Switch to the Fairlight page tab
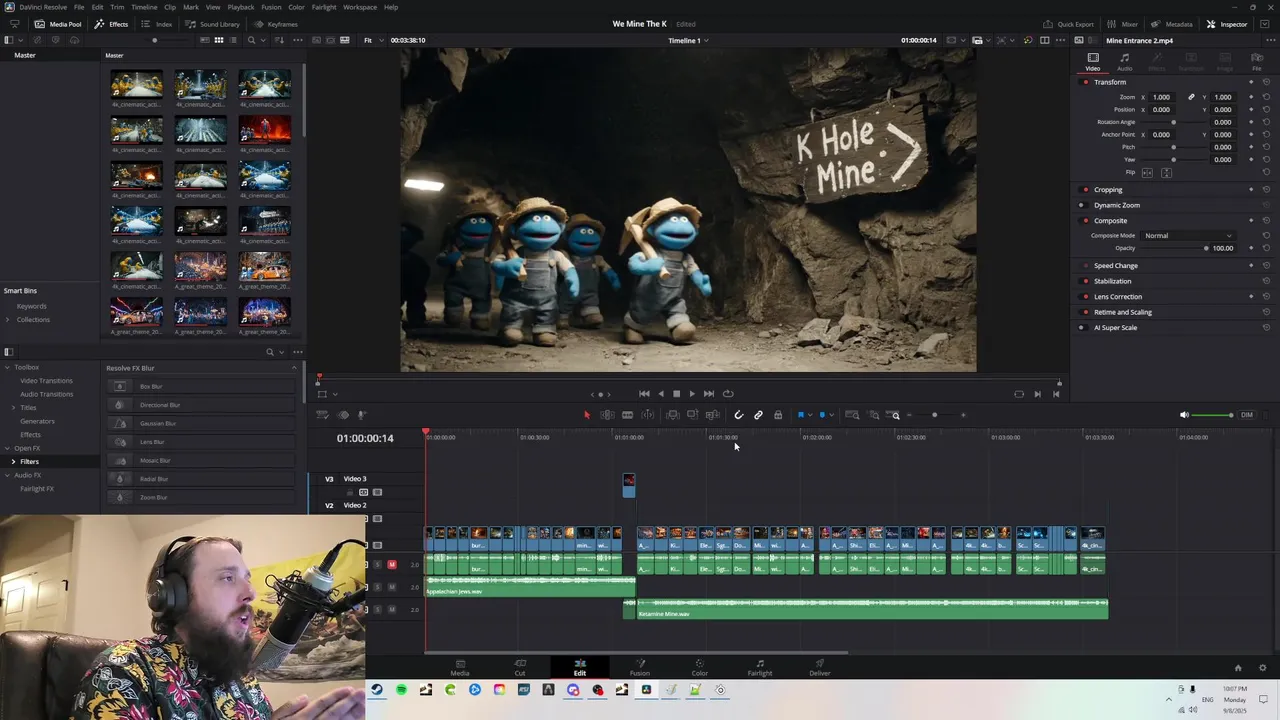The height and width of the screenshot is (720, 1280). click(x=760, y=667)
